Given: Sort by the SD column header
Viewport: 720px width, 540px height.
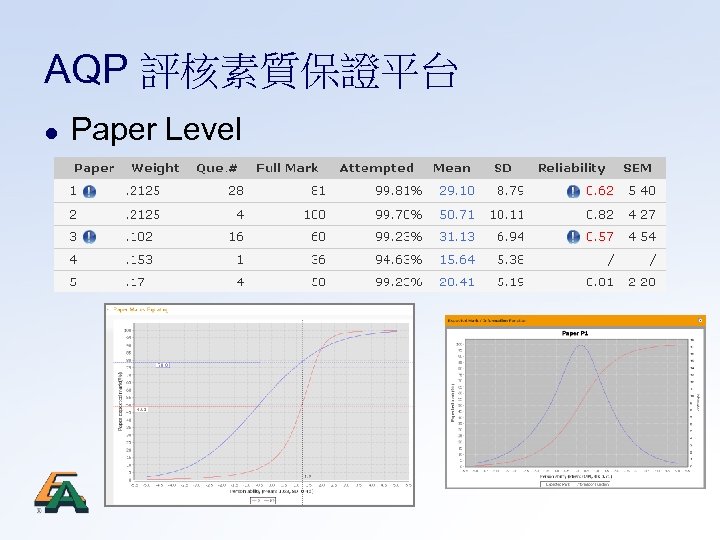Looking at the screenshot, I should [502, 168].
